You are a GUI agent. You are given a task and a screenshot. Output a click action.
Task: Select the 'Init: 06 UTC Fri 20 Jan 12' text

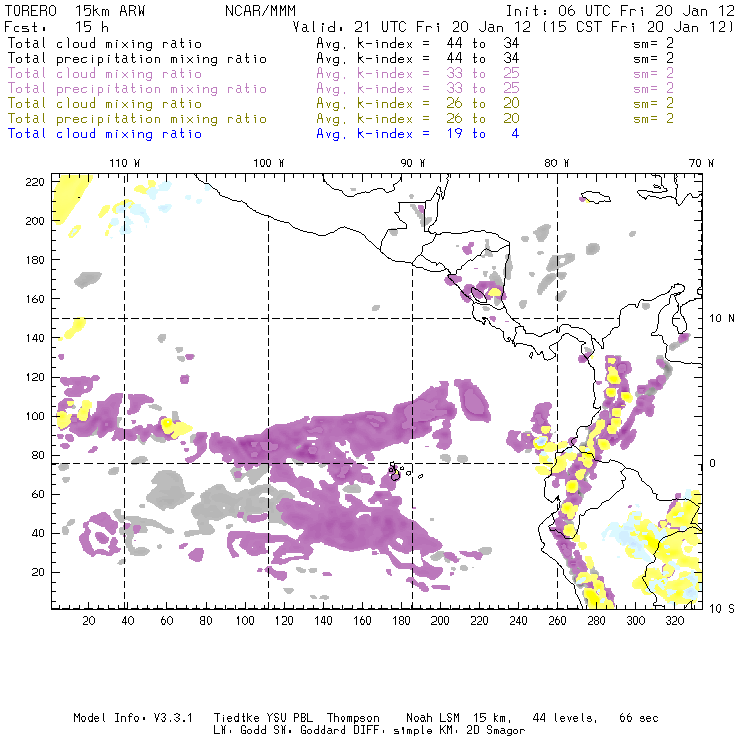620,11
